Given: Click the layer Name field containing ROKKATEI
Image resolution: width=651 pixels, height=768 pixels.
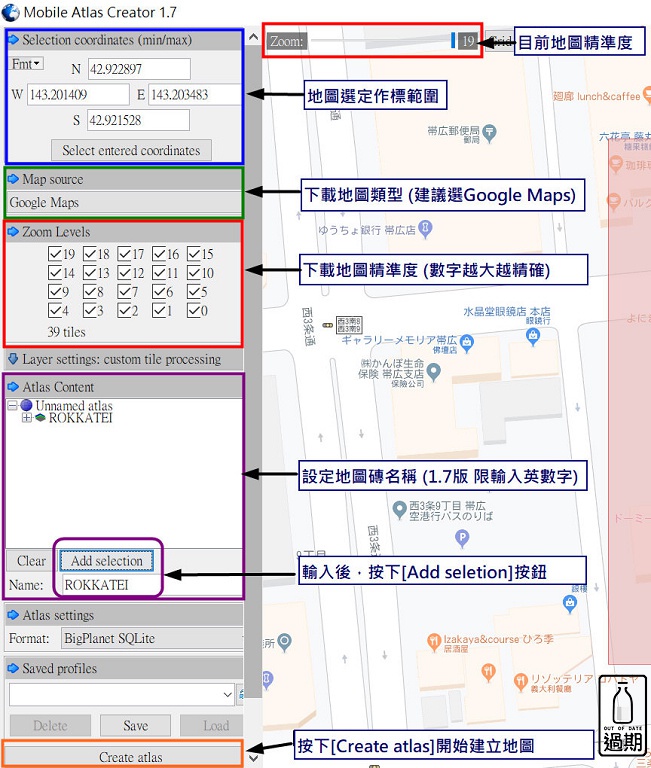Looking at the screenshot, I should (x=152, y=585).
